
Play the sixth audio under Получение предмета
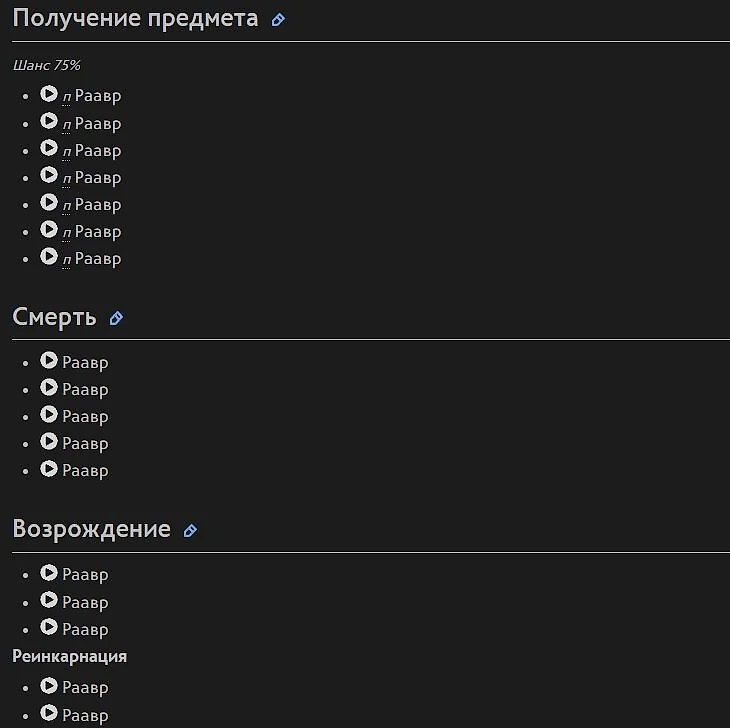(49, 229)
